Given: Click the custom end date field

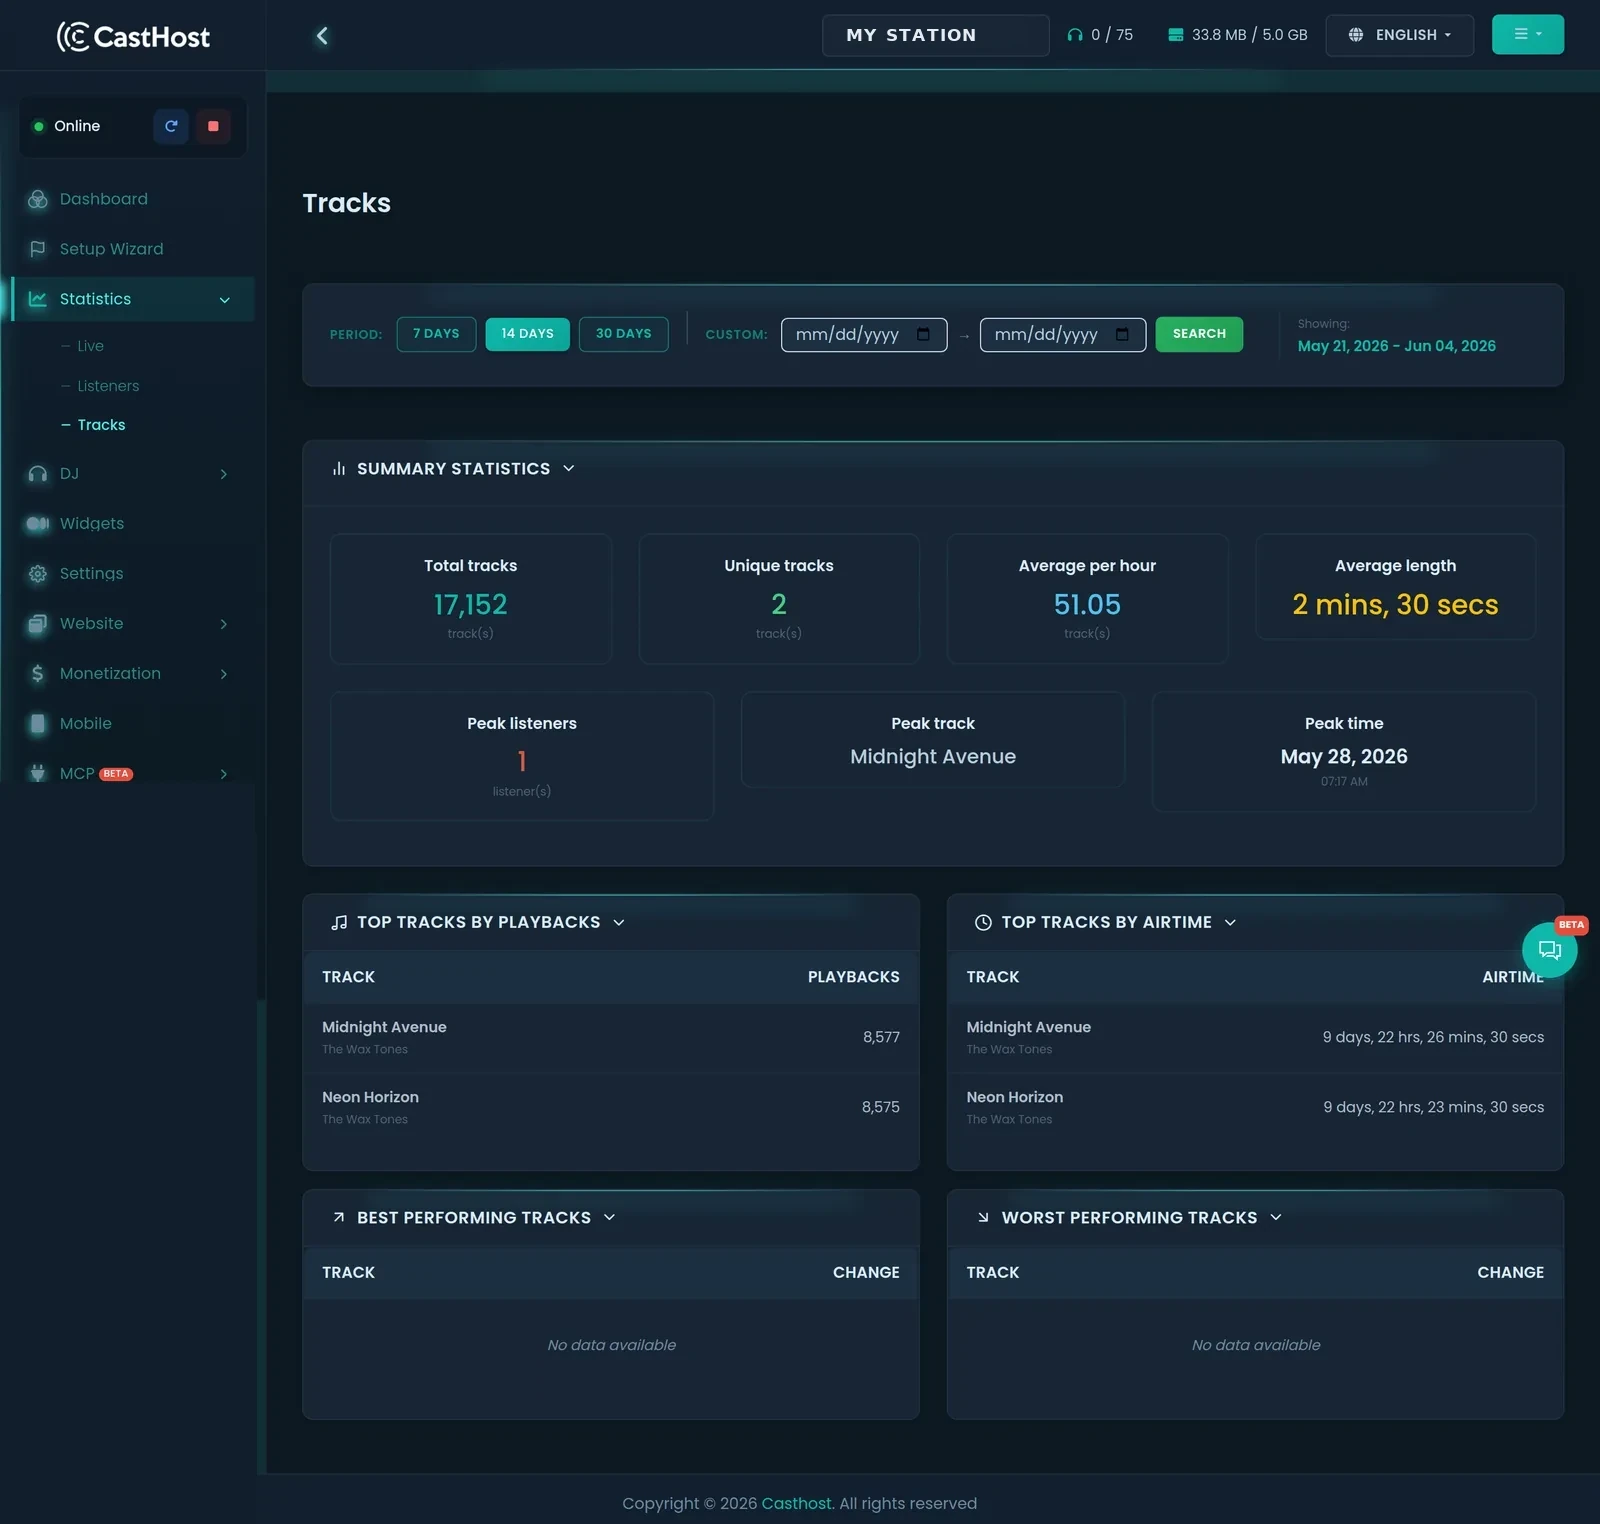Looking at the screenshot, I should (1063, 334).
